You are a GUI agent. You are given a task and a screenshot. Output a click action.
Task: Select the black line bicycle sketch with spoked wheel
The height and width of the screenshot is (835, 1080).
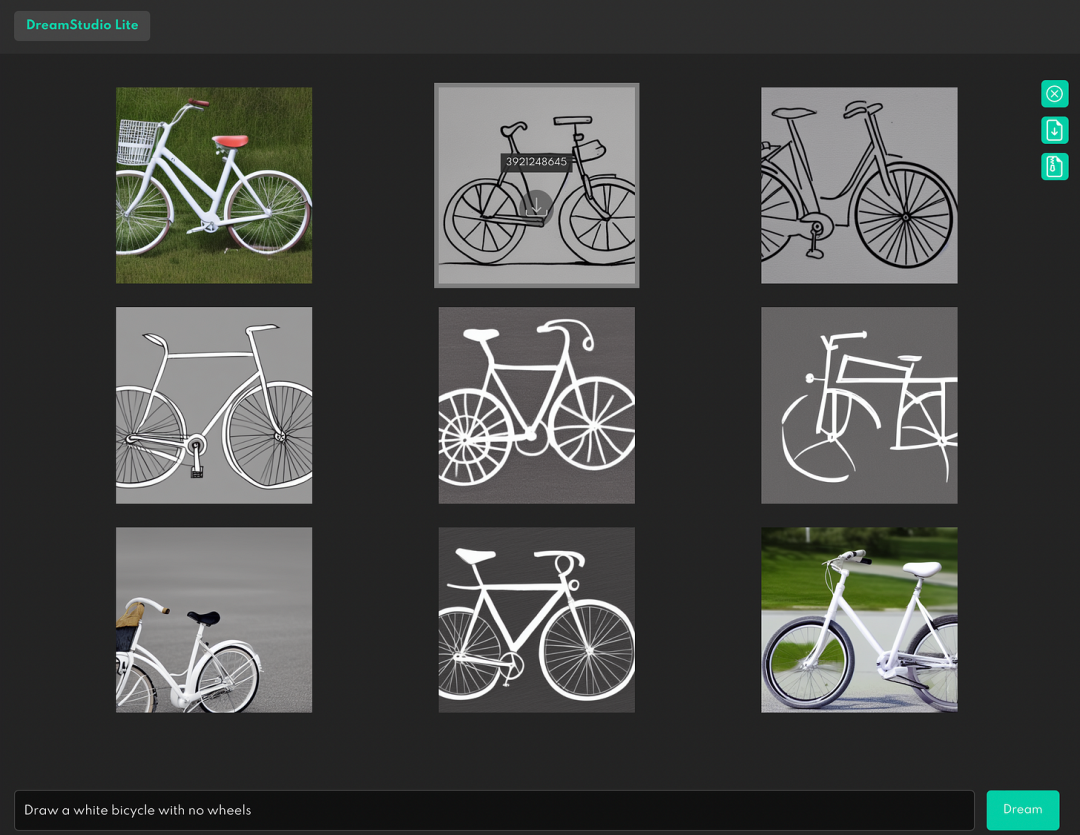pos(859,185)
